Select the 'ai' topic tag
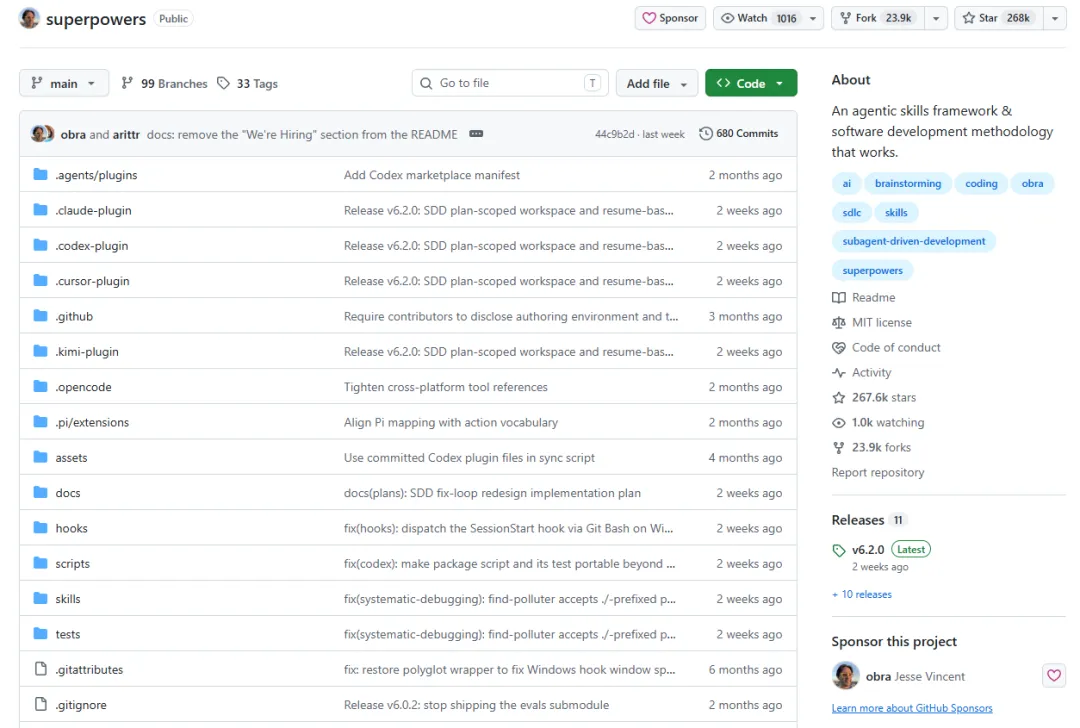The width and height of the screenshot is (1080, 728). tap(847, 183)
